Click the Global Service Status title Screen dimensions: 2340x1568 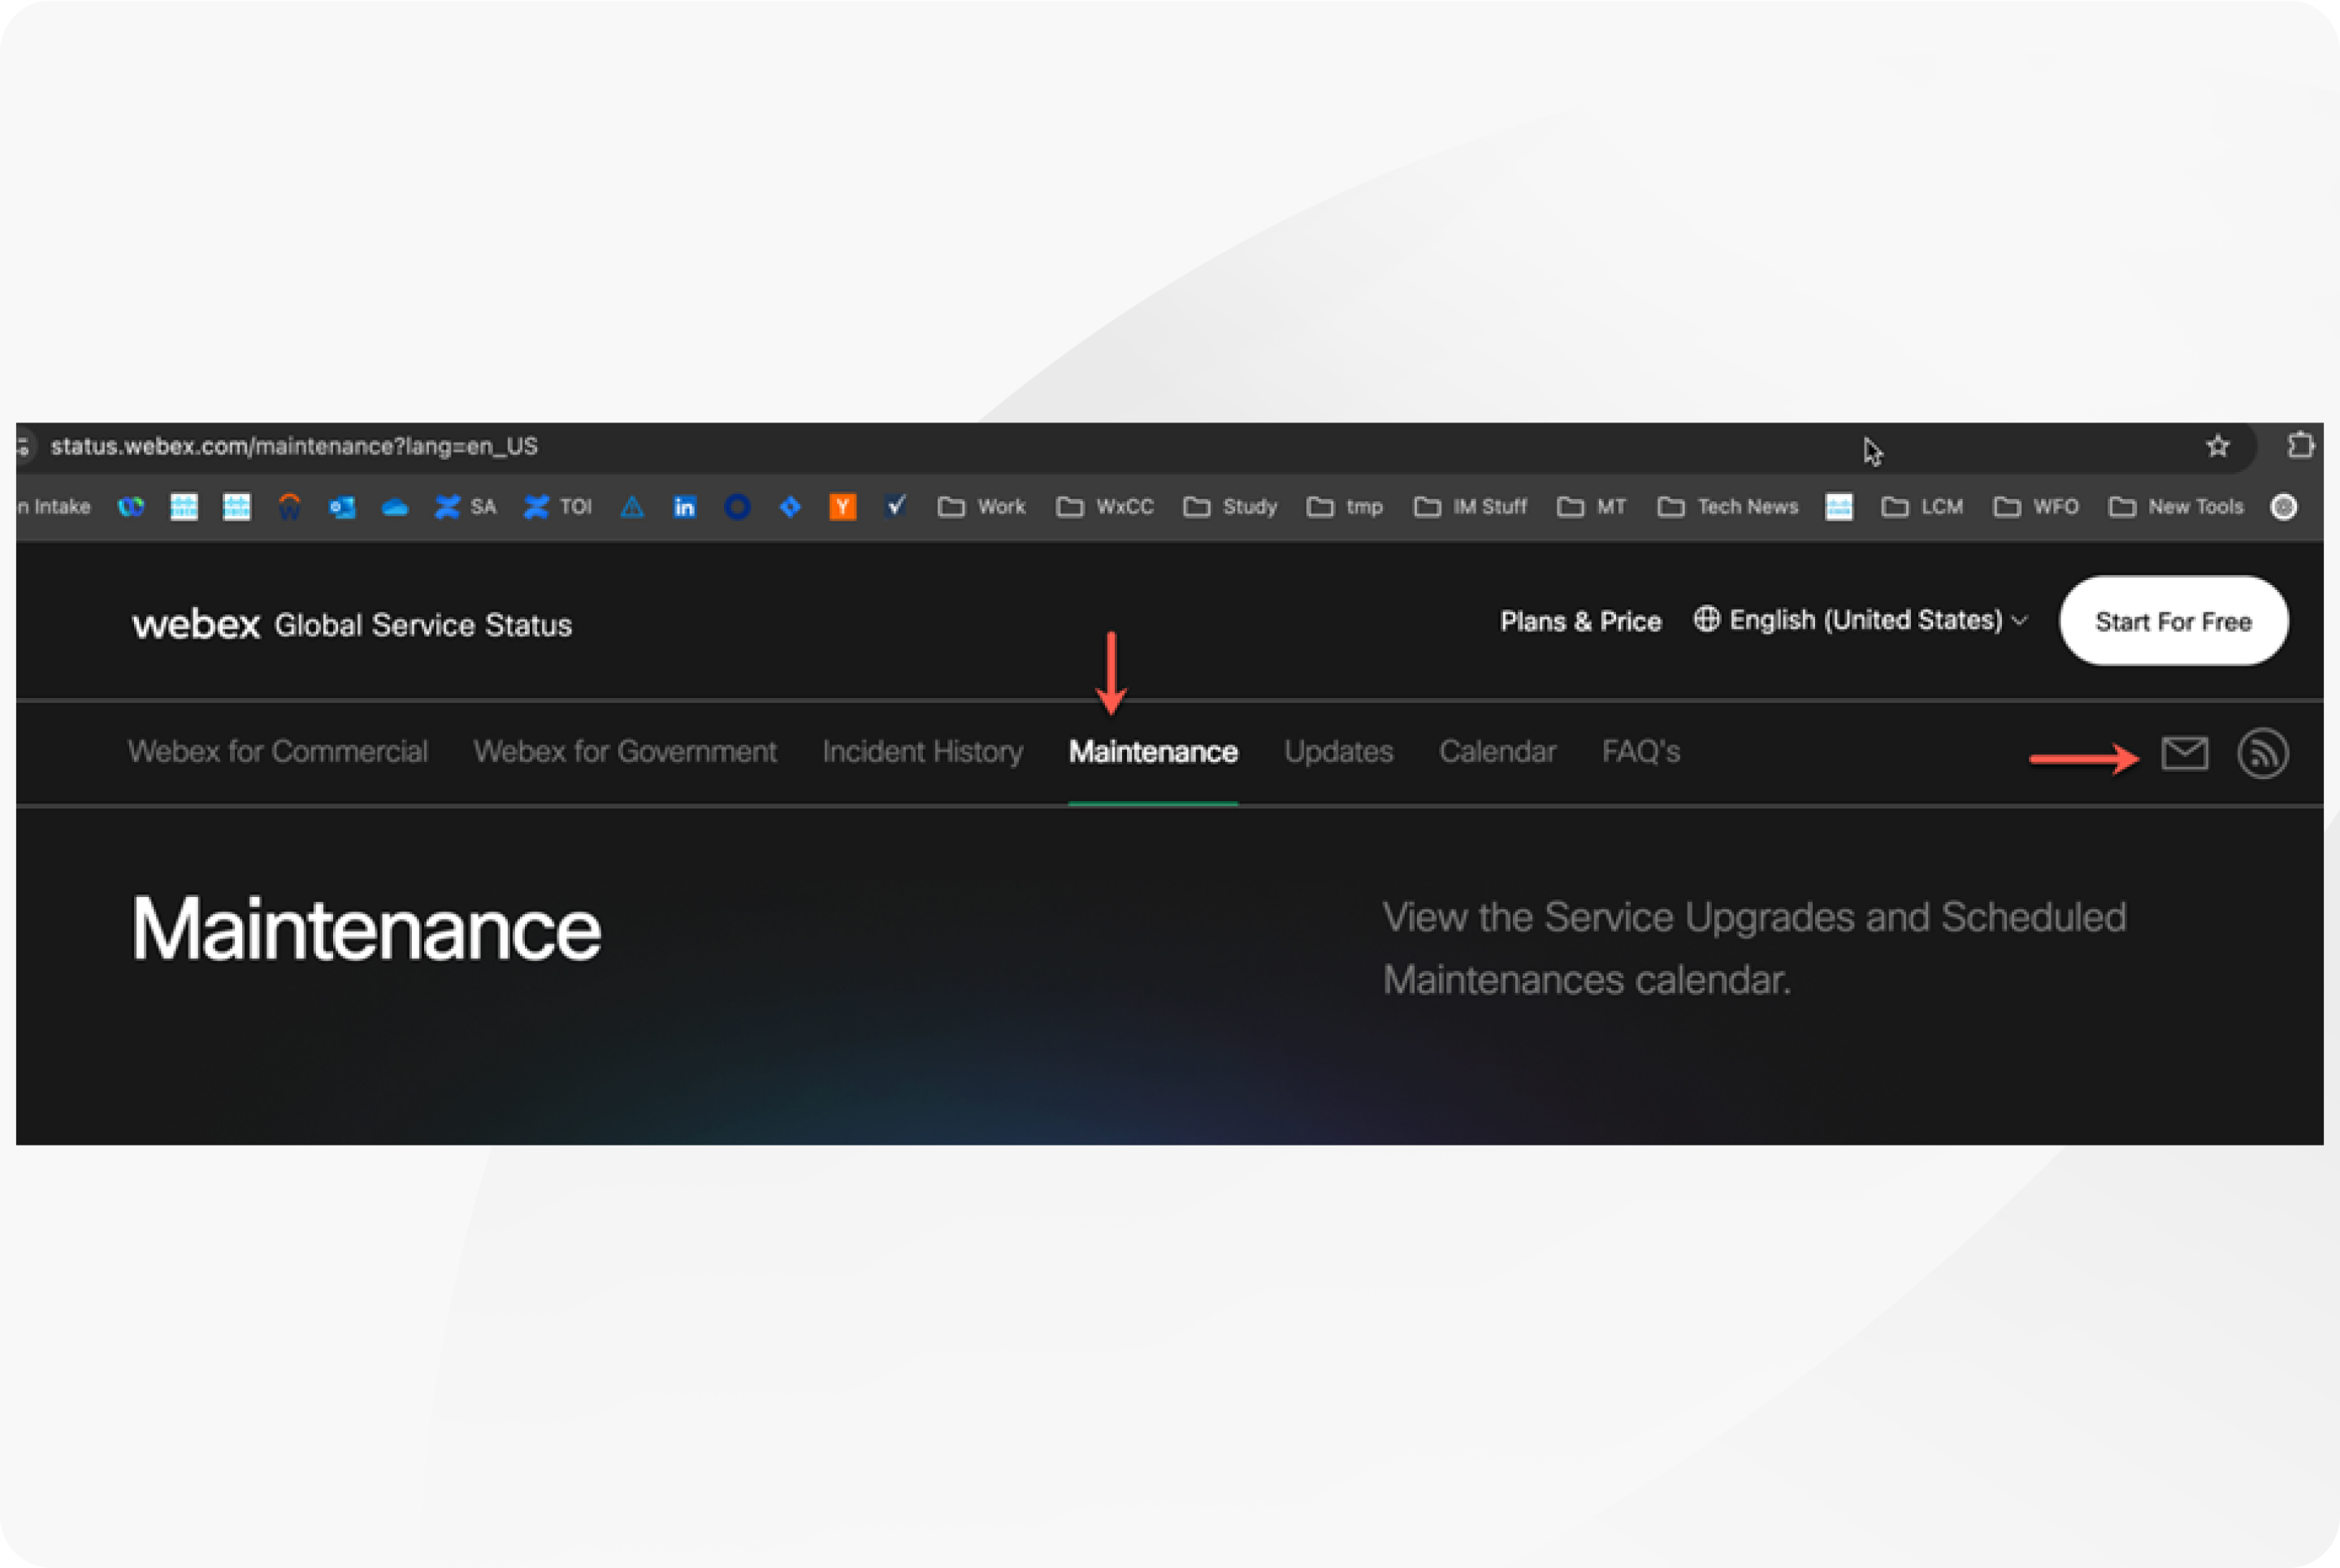(x=423, y=625)
